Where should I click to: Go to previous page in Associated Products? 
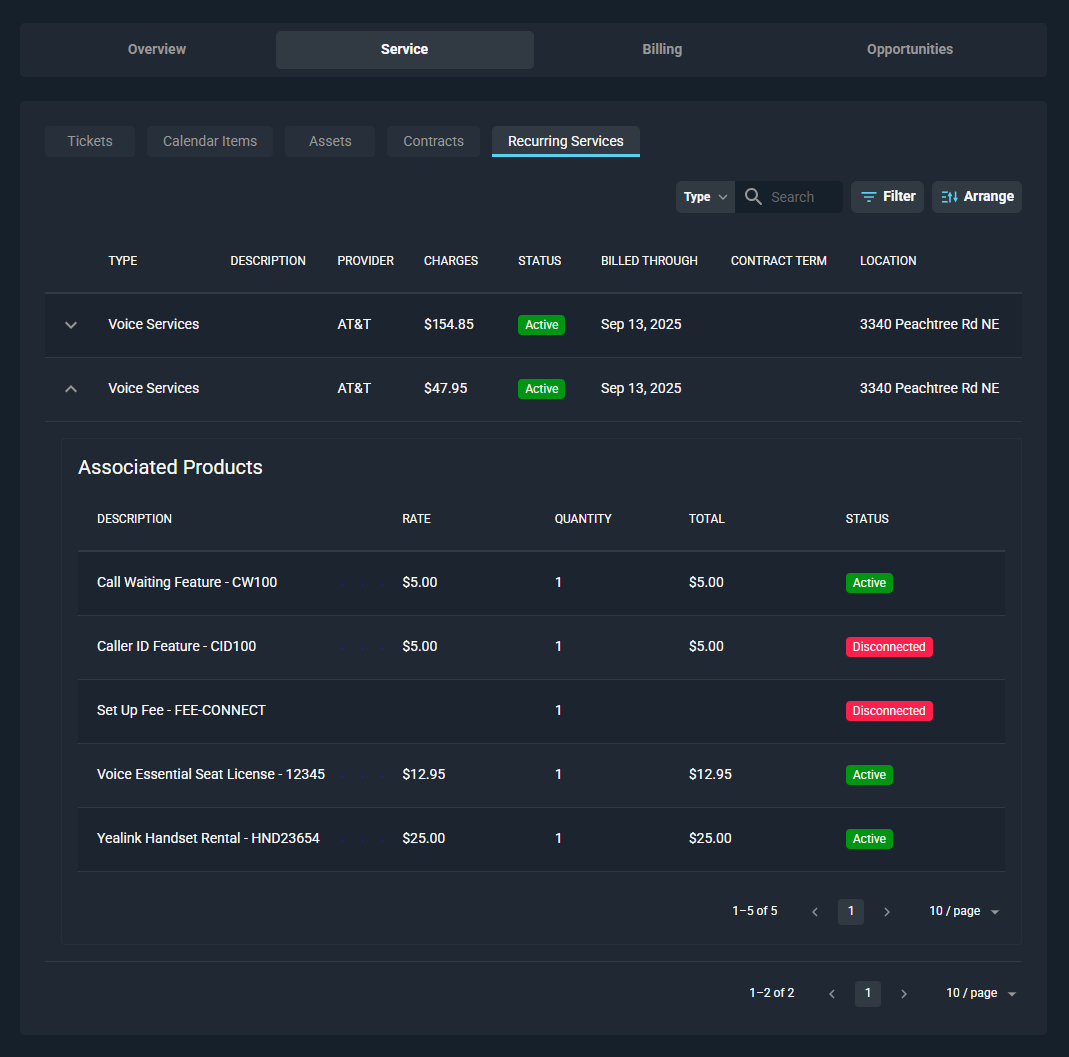click(x=815, y=912)
